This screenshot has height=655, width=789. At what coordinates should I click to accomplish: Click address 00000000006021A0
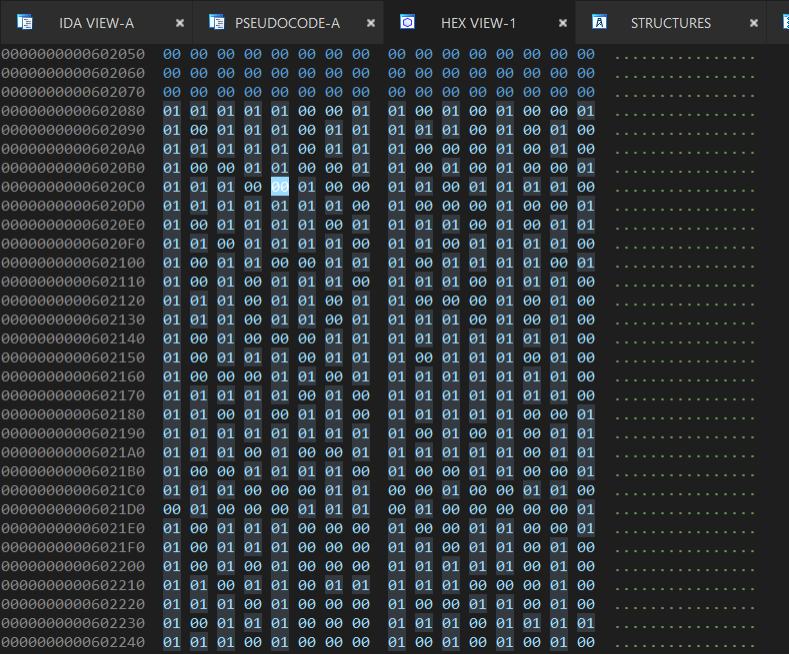click(73, 452)
